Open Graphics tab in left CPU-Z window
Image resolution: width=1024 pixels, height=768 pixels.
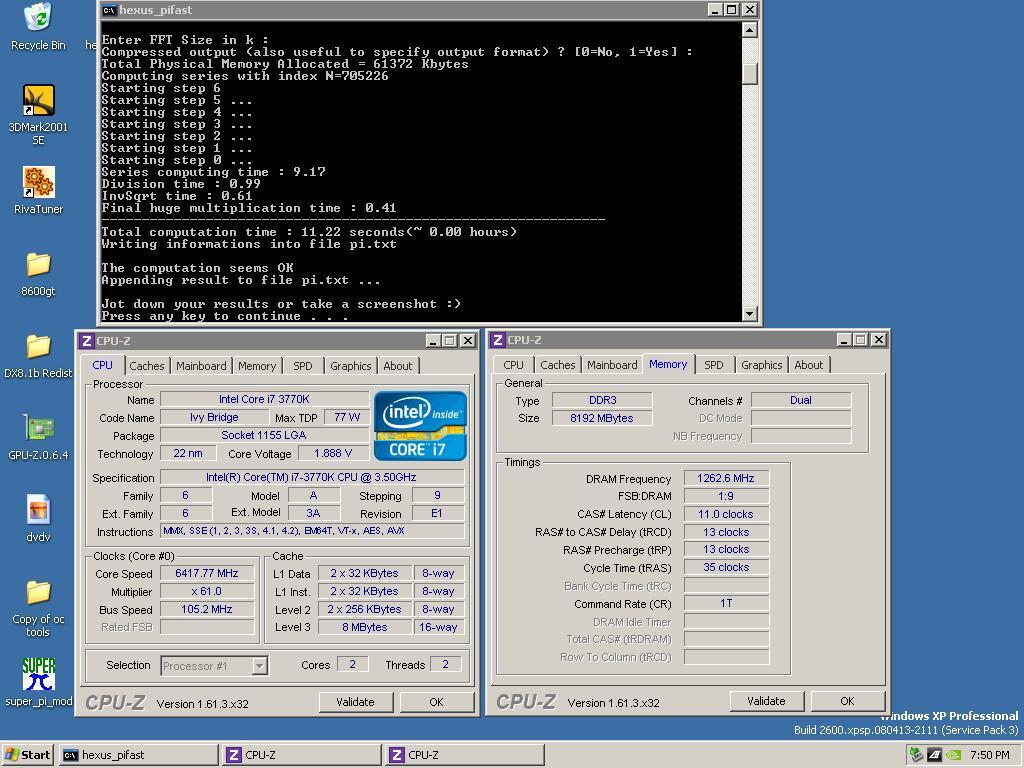pyautogui.click(x=351, y=366)
